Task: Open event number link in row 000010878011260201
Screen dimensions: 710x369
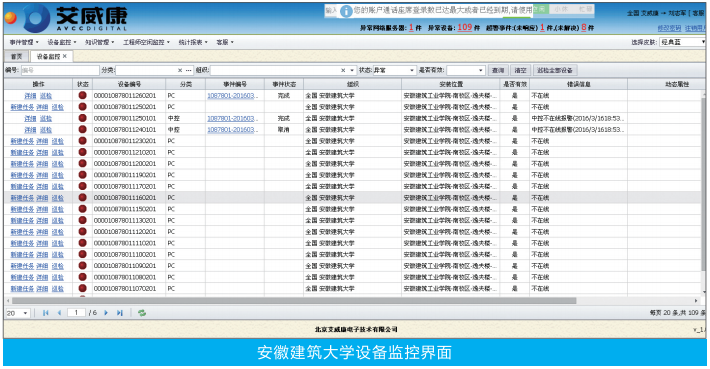Action: coord(234,96)
